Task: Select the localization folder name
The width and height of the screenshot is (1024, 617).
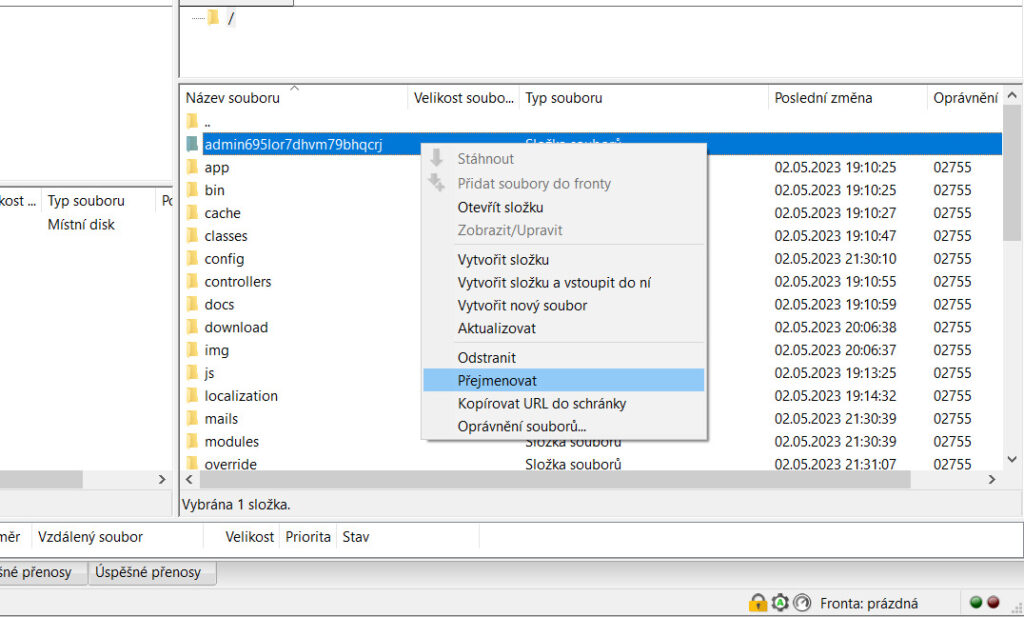Action: tap(241, 396)
